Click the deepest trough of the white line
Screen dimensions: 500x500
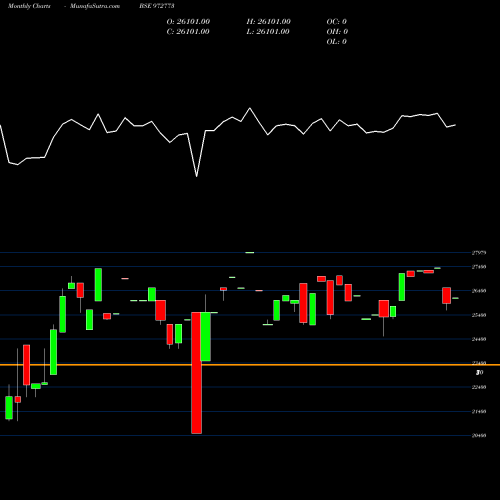pos(196,176)
